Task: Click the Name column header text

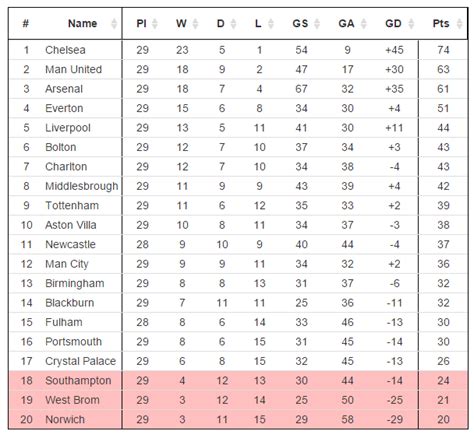Action: coord(82,24)
